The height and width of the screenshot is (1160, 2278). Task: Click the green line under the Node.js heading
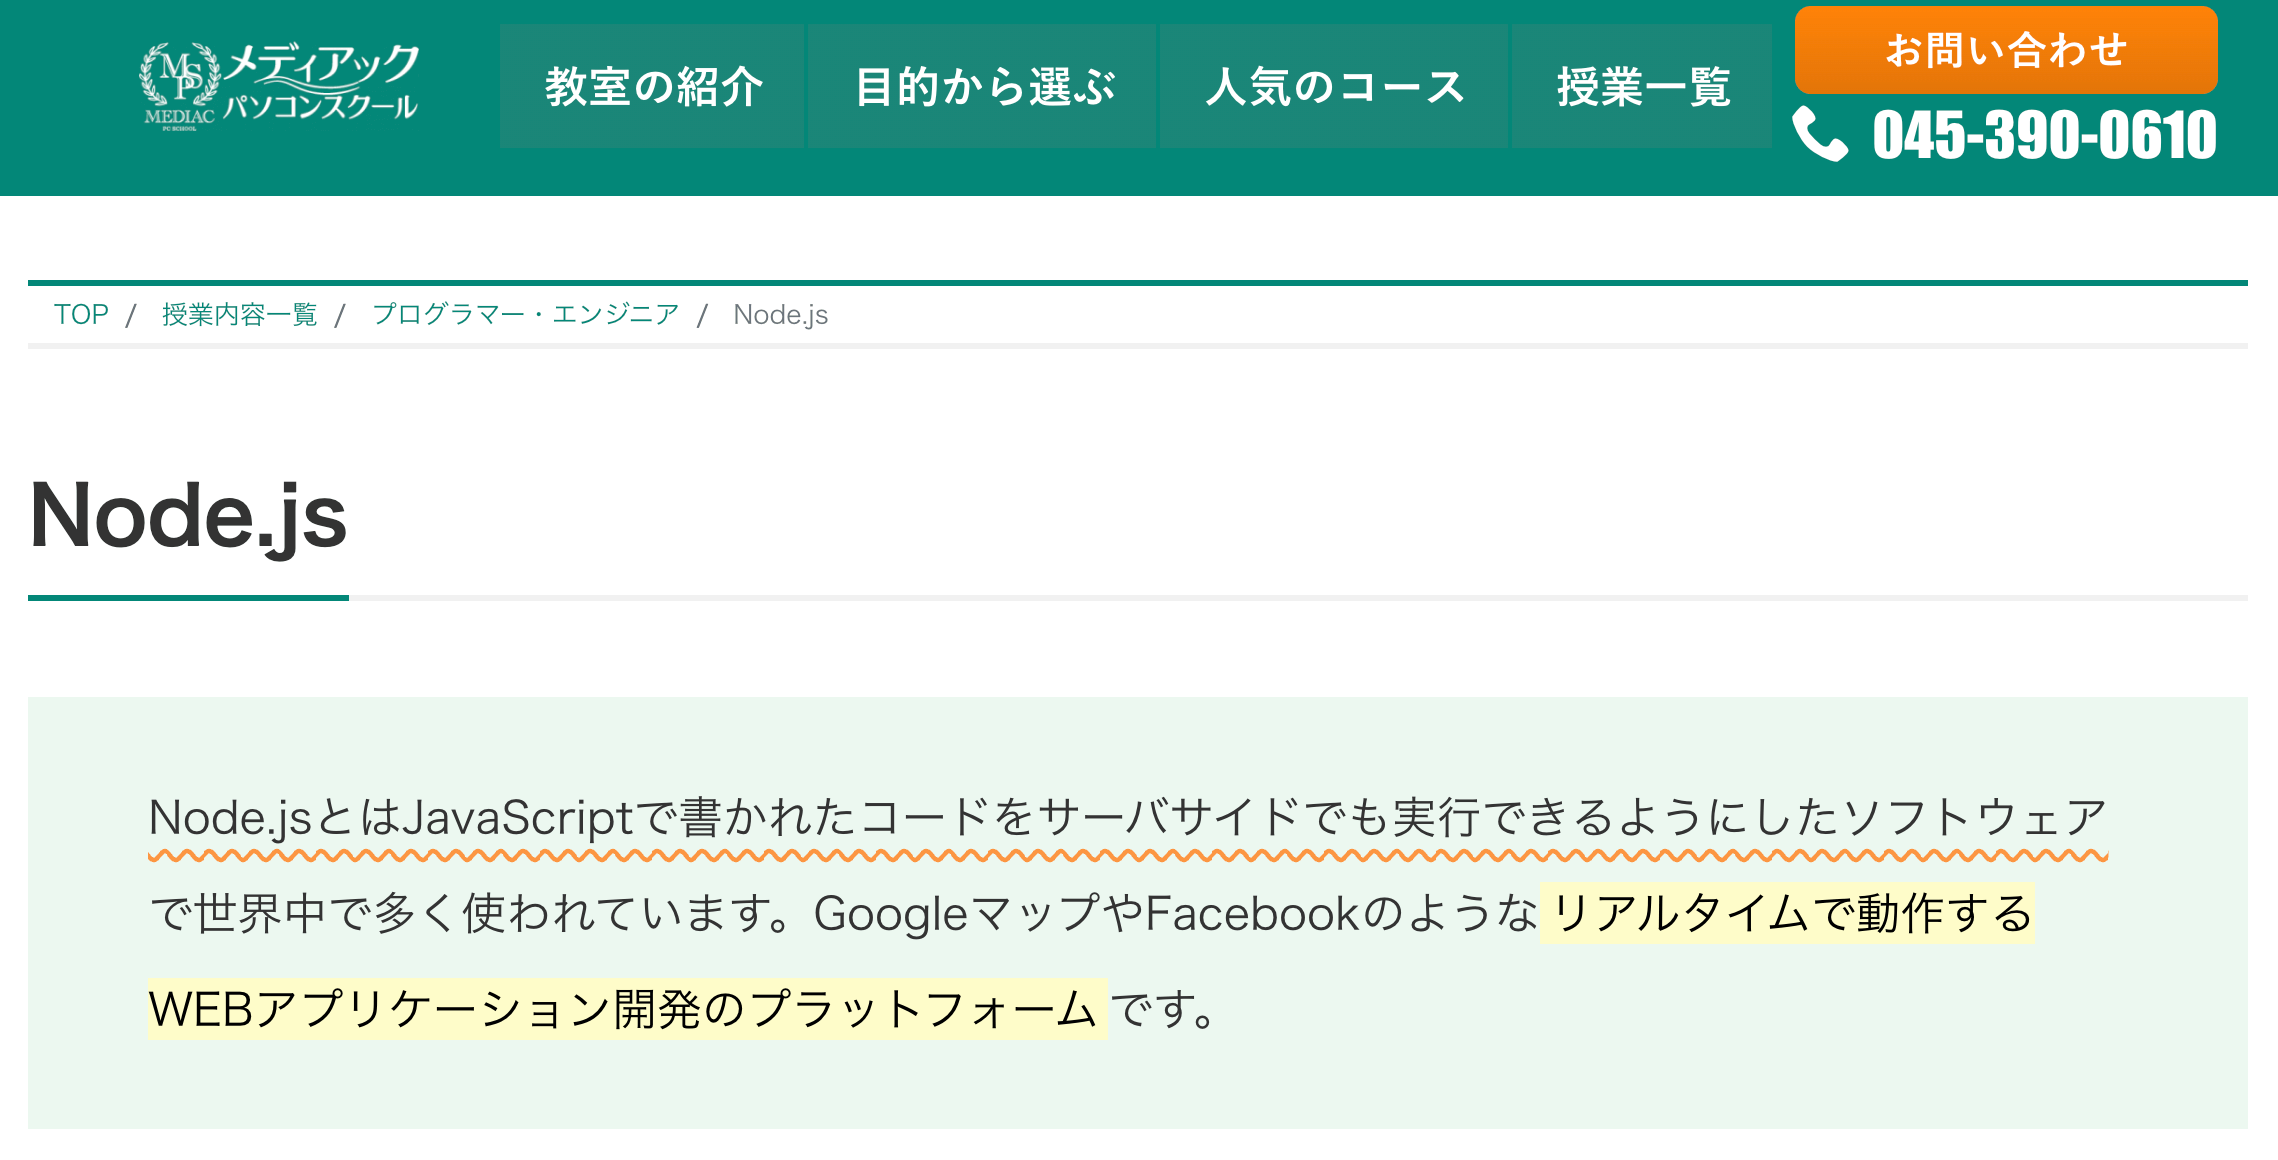(188, 598)
